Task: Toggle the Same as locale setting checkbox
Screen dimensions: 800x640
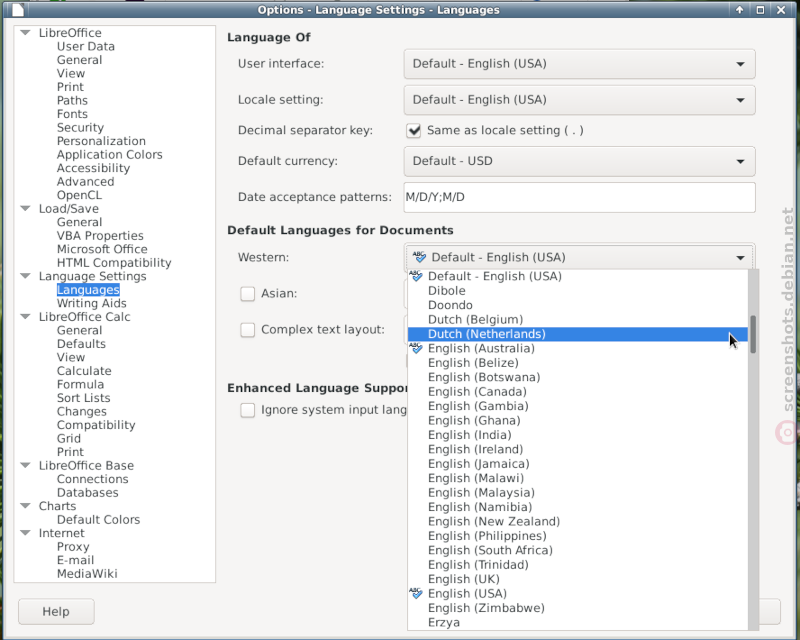Action: [x=413, y=131]
